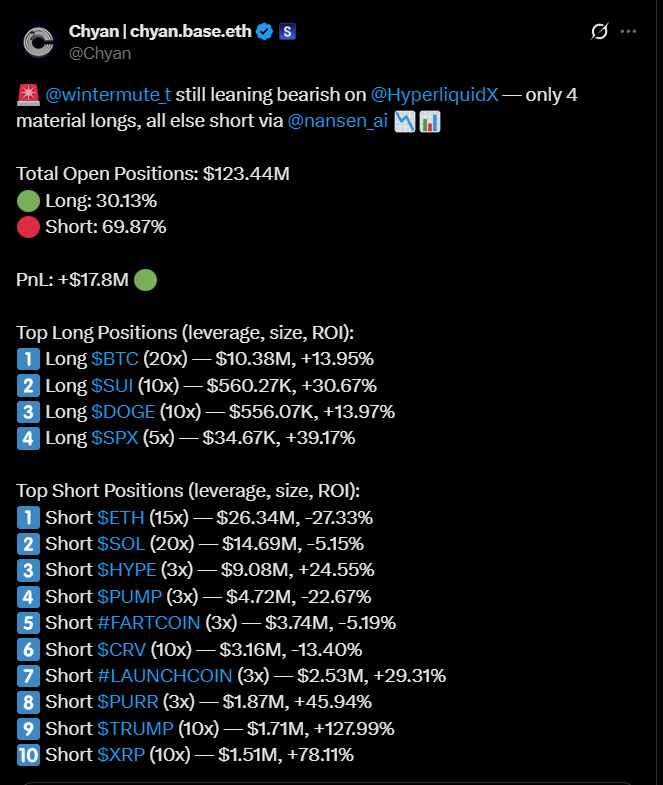Open the @wintermute_t mention
Viewport: 663px width, 785px height.
point(108,95)
